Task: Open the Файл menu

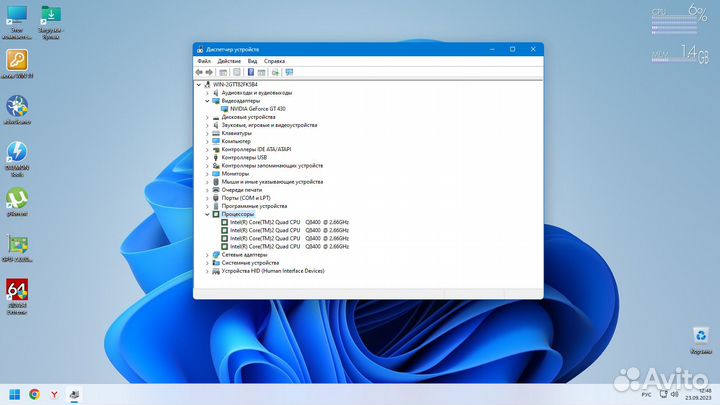Action: tap(204, 61)
